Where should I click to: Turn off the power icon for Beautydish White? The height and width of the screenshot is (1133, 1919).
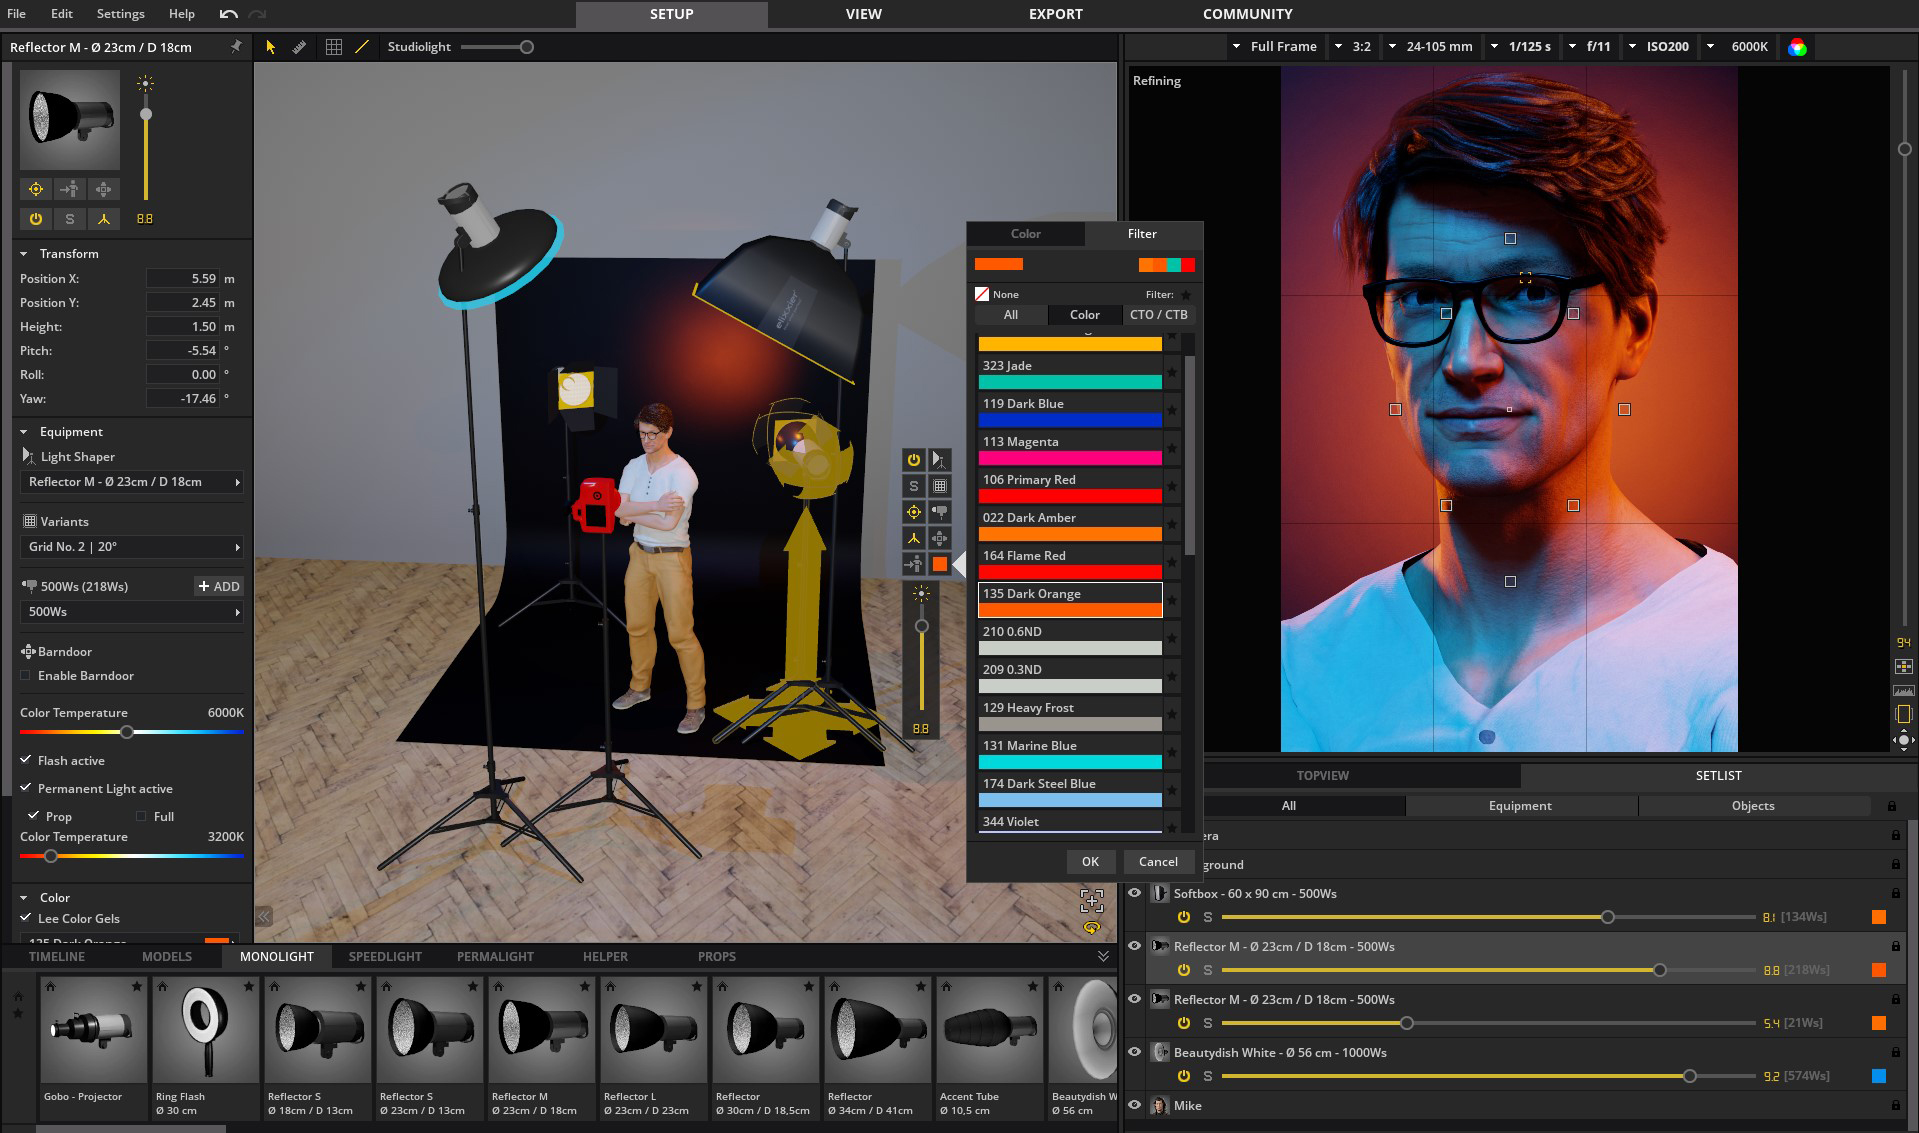point(1183,1076)
